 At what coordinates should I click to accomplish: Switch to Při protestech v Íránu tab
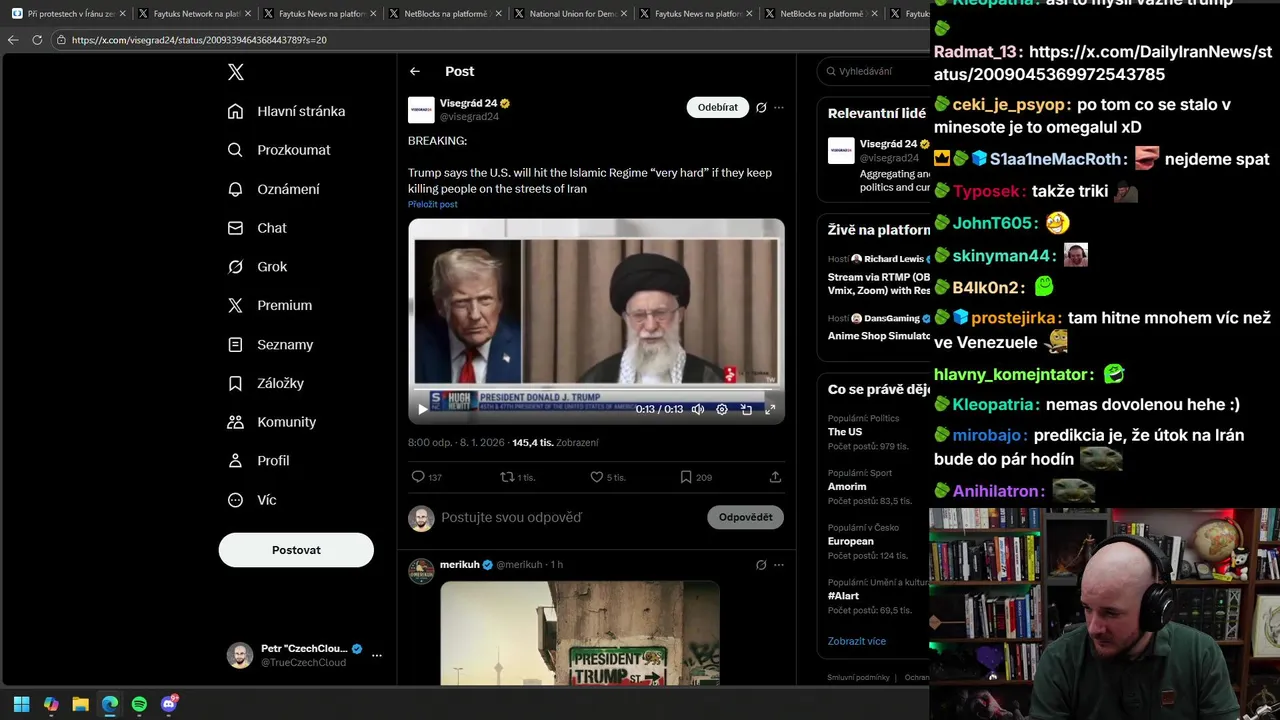coord(66,14)
